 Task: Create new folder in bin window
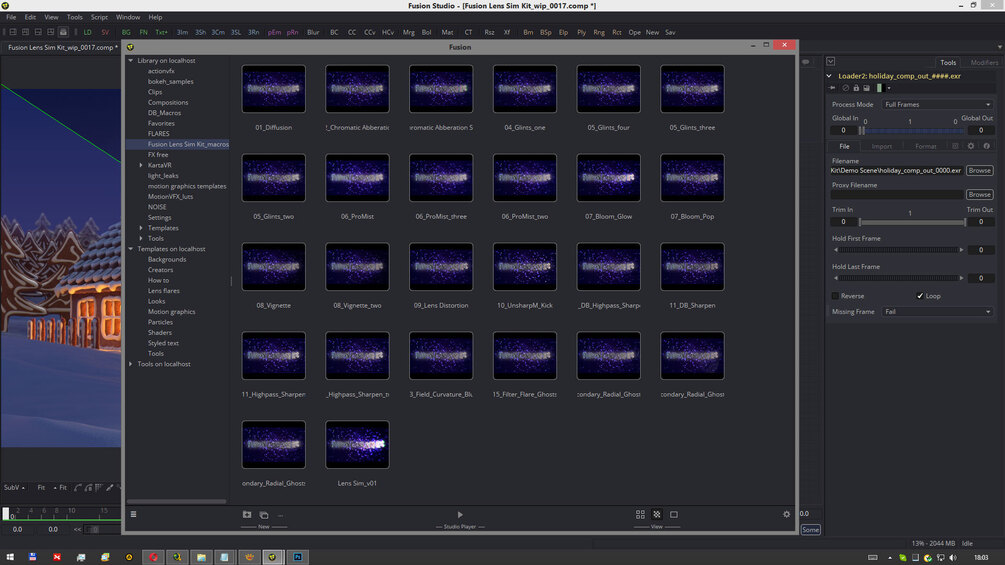pyautogui.click(x=247, y=514)
